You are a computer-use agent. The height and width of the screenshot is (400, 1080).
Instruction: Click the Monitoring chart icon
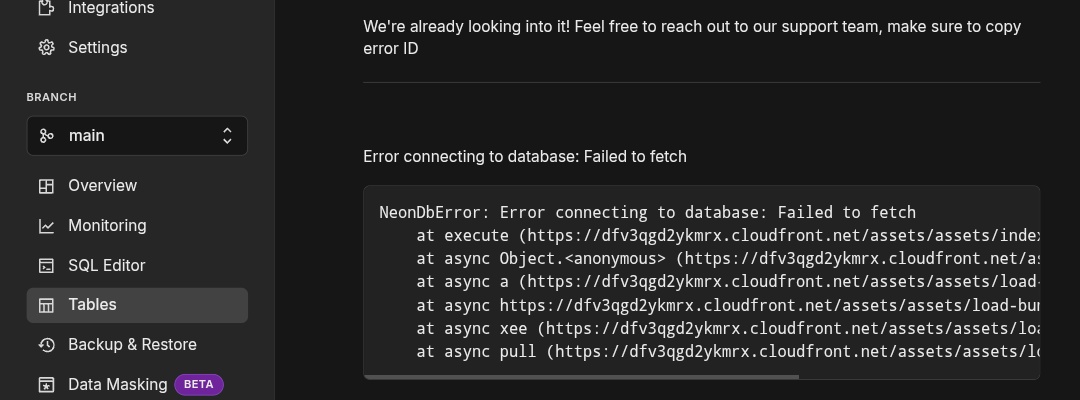pyautogui.click(x=46, y=226)
